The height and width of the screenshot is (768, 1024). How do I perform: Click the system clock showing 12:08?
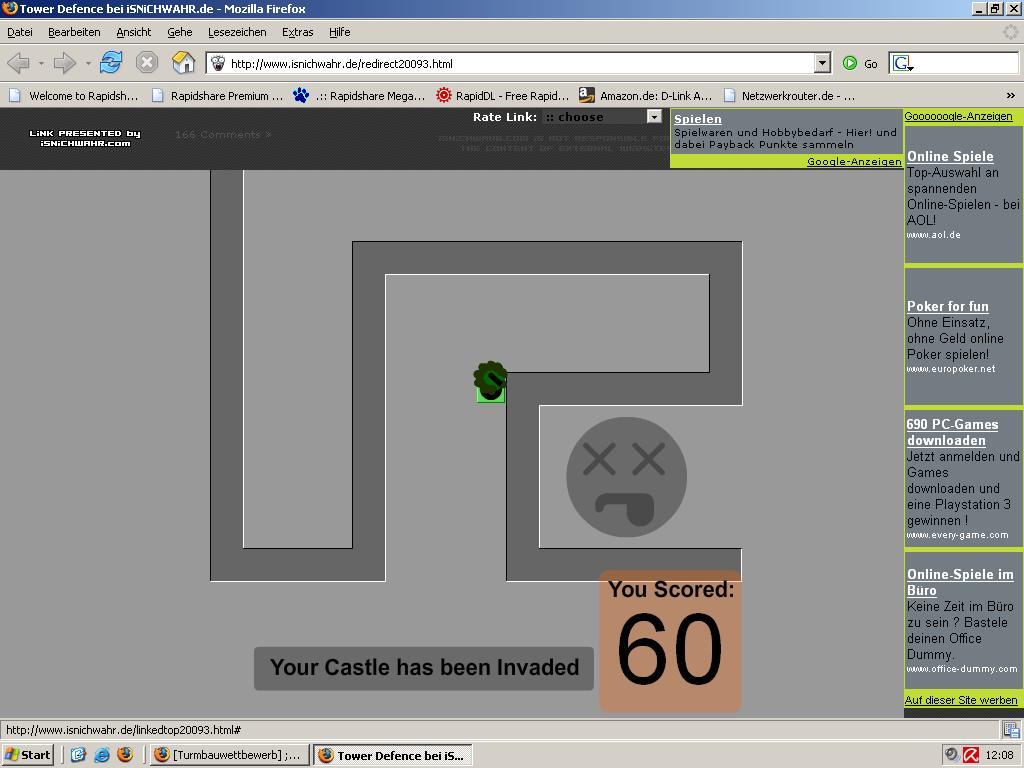tap(999, 755)
